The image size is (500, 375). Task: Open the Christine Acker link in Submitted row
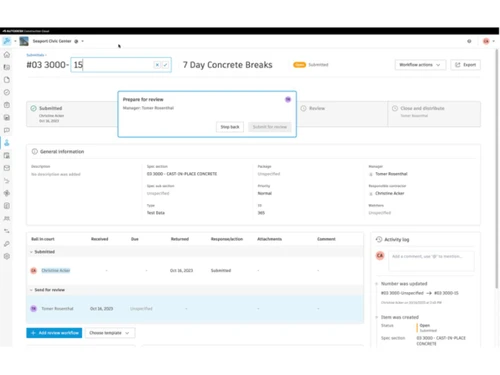point(56,271)
